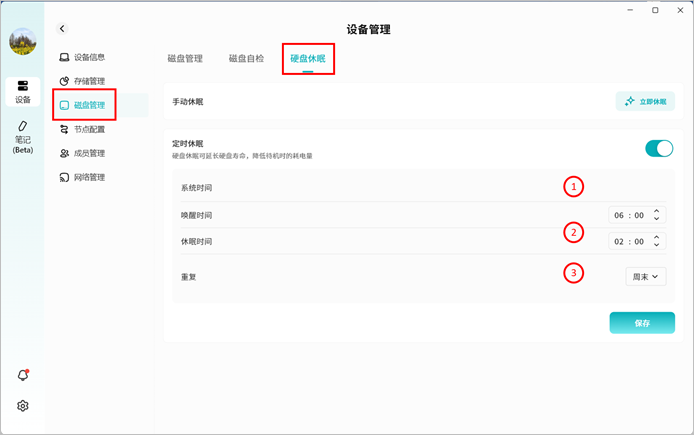Open notifications bell icon

pos(23,375)
